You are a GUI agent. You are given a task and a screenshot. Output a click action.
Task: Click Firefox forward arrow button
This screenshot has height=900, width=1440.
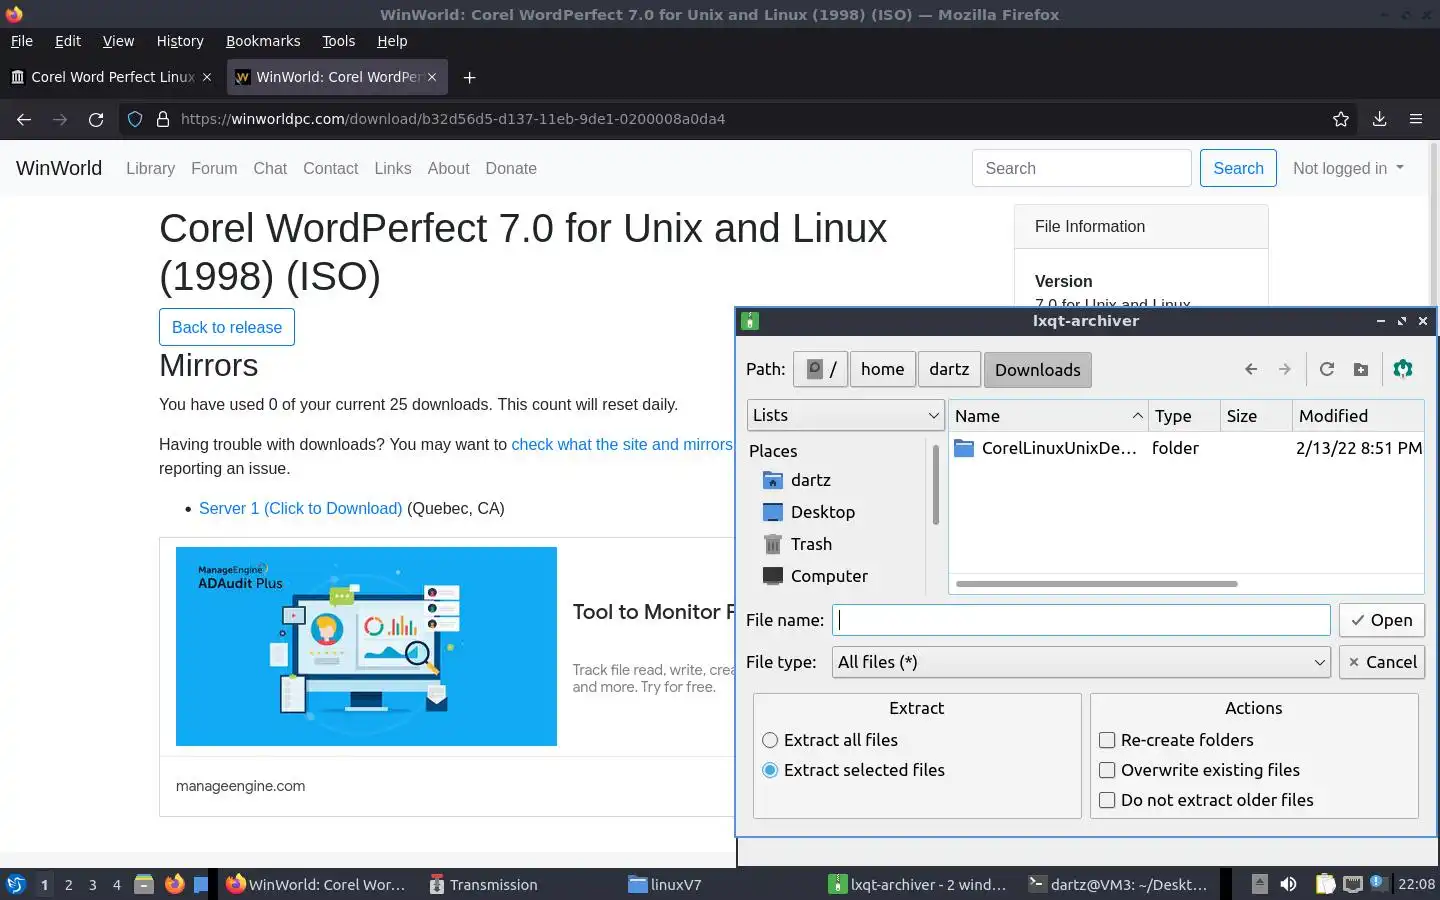(x=60, y=119)
